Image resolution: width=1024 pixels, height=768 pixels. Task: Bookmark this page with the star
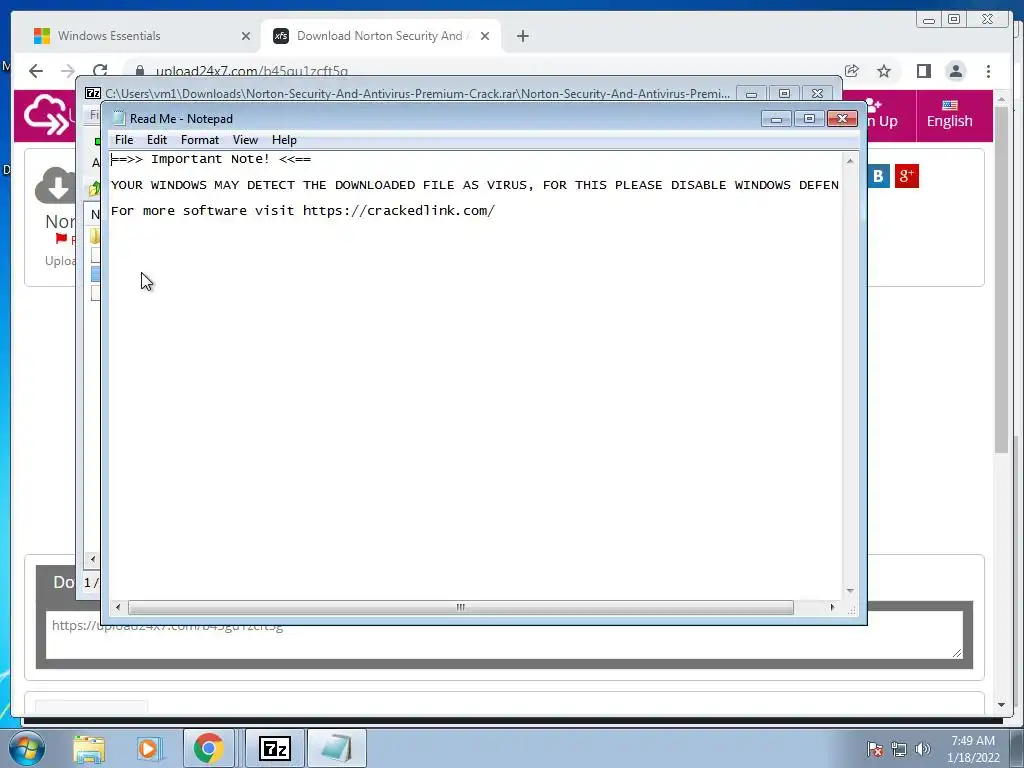click(x=884, y=71)
